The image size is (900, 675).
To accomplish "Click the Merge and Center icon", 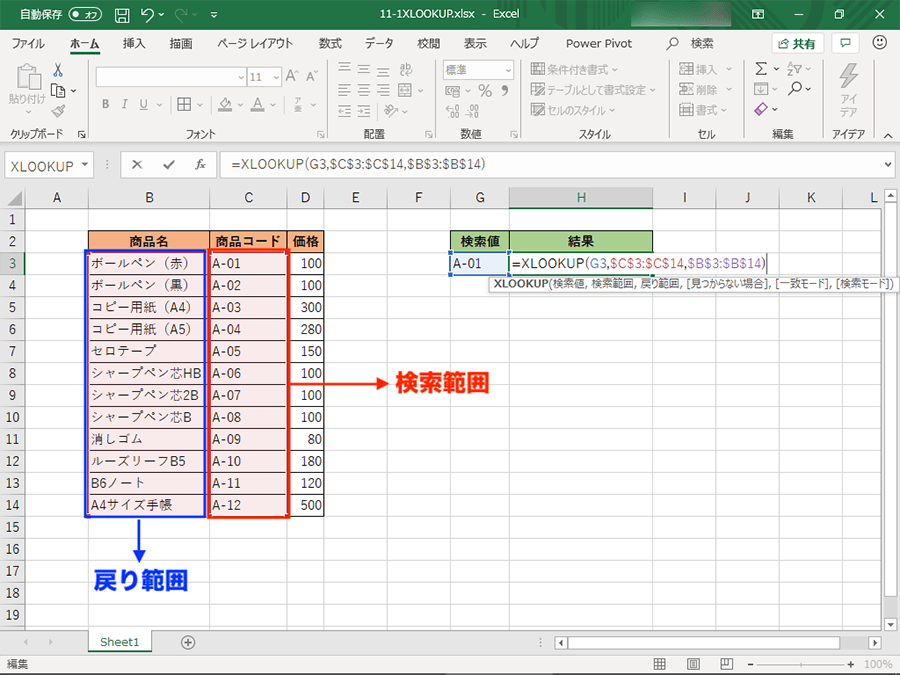I will coord(405,90).
